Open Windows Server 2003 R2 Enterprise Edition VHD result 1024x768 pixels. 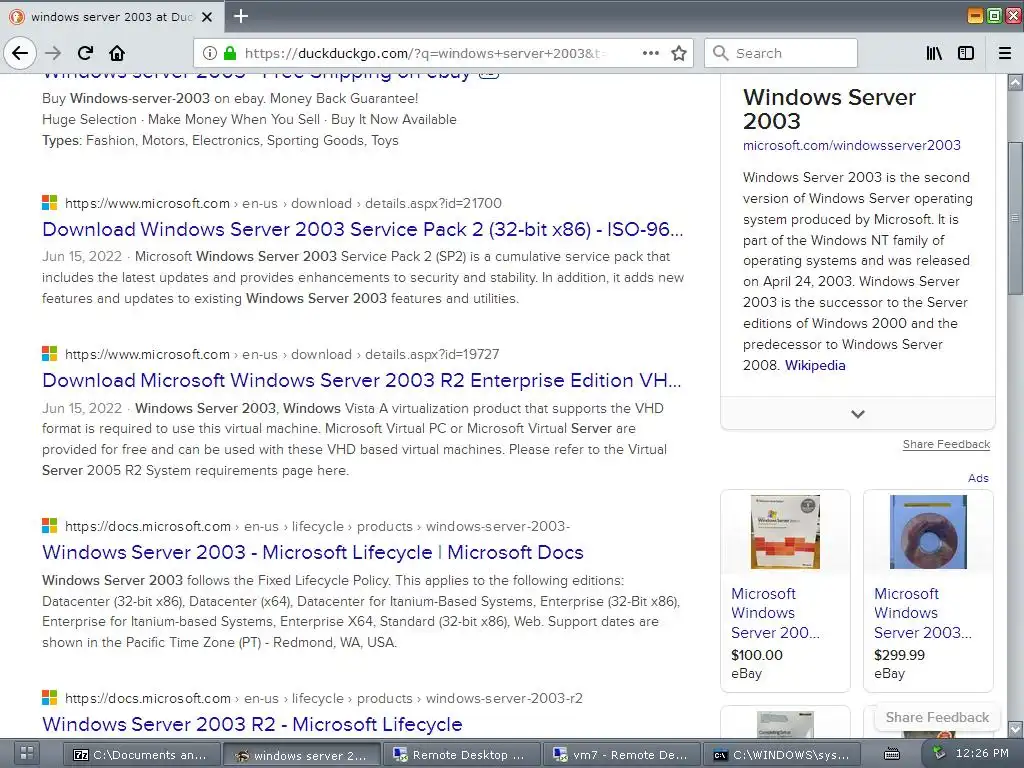361,380
